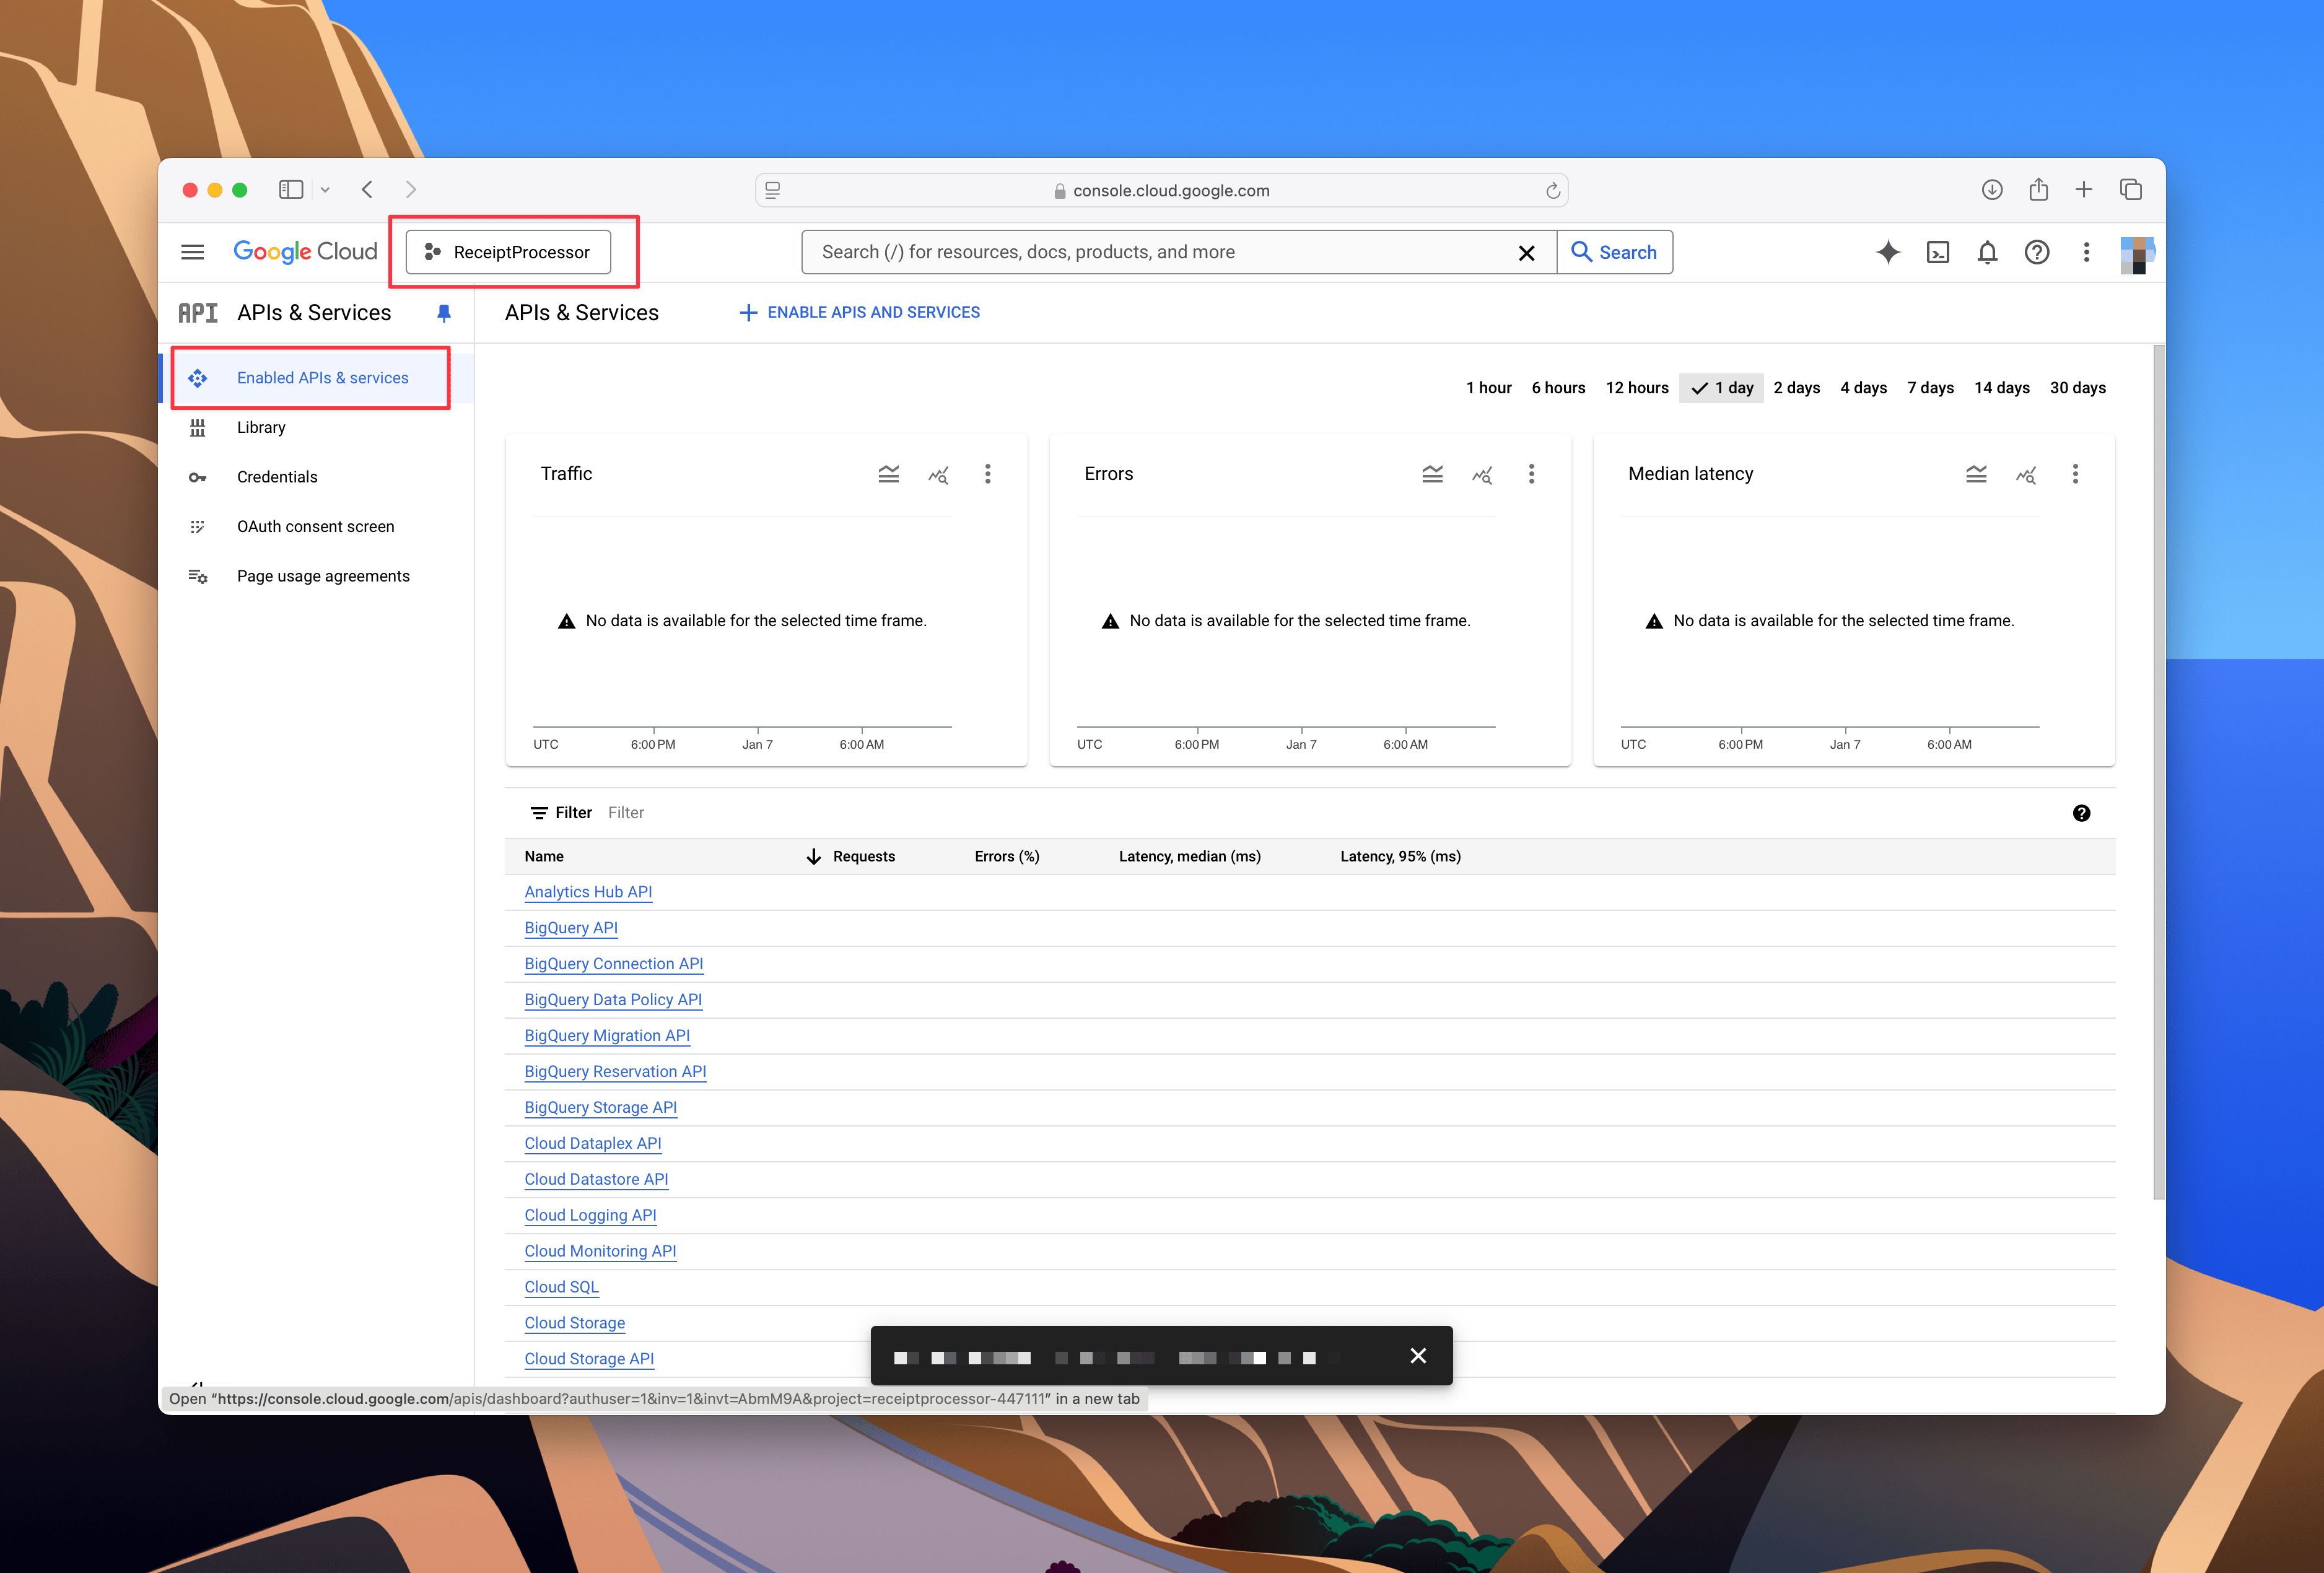
Task: Activate Cloud Shell terminal icon
Action: [1938, 252]
